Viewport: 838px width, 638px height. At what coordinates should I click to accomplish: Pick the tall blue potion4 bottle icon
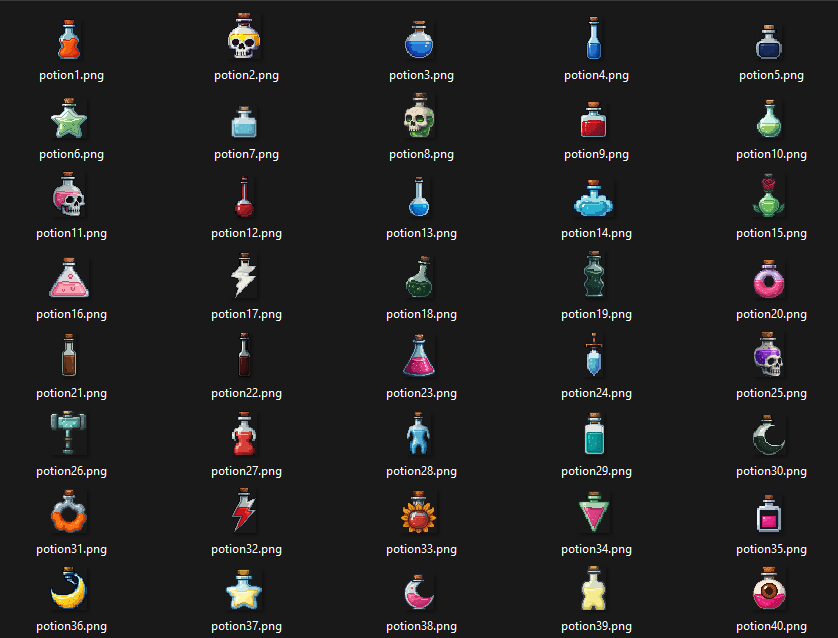coord(594,38)
